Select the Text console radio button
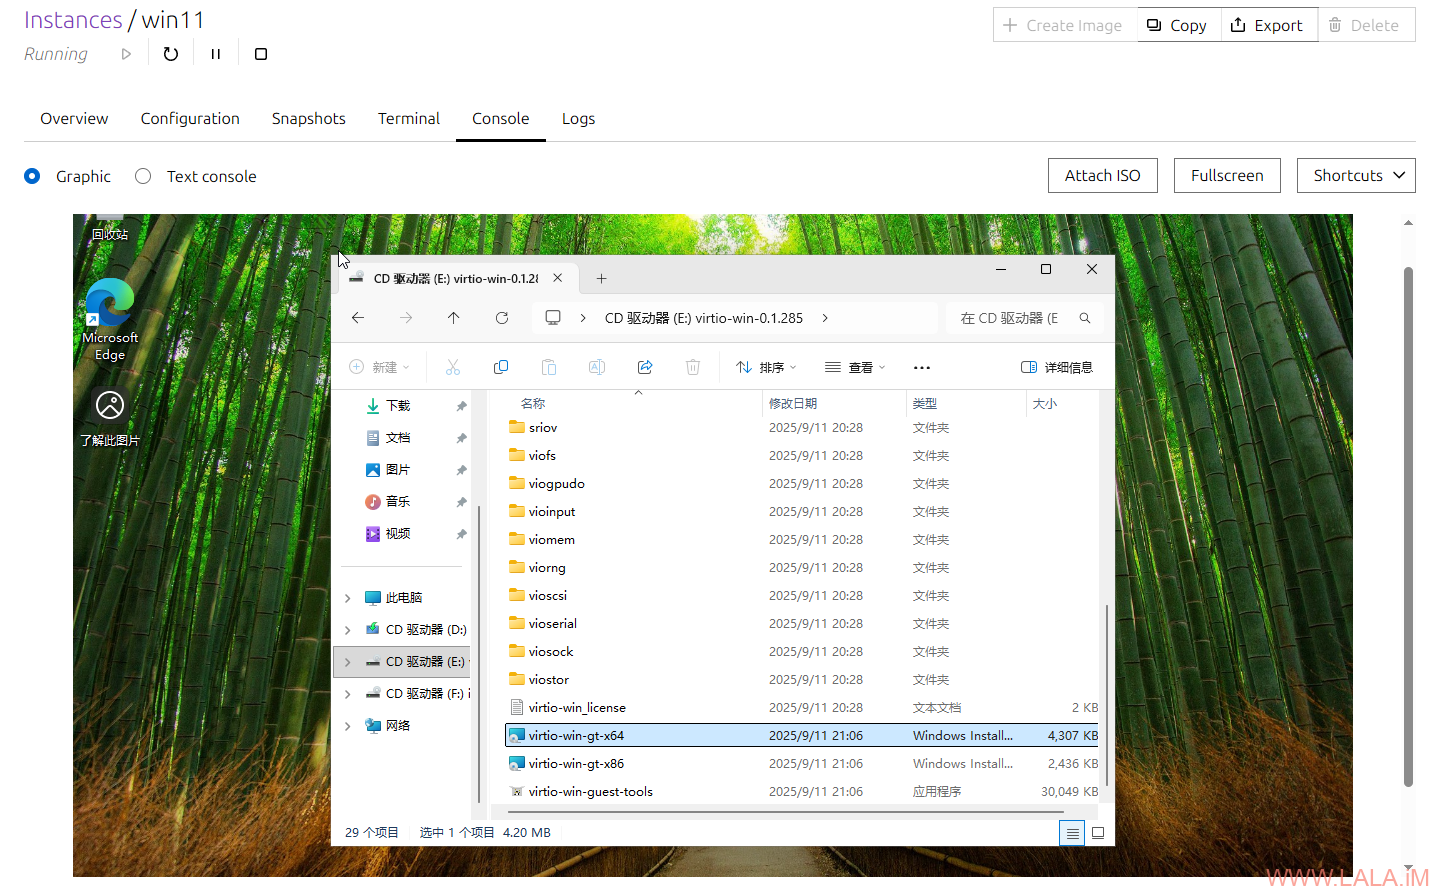Image resolution: width=1440 pixels, height=895 pixels. 143,176
